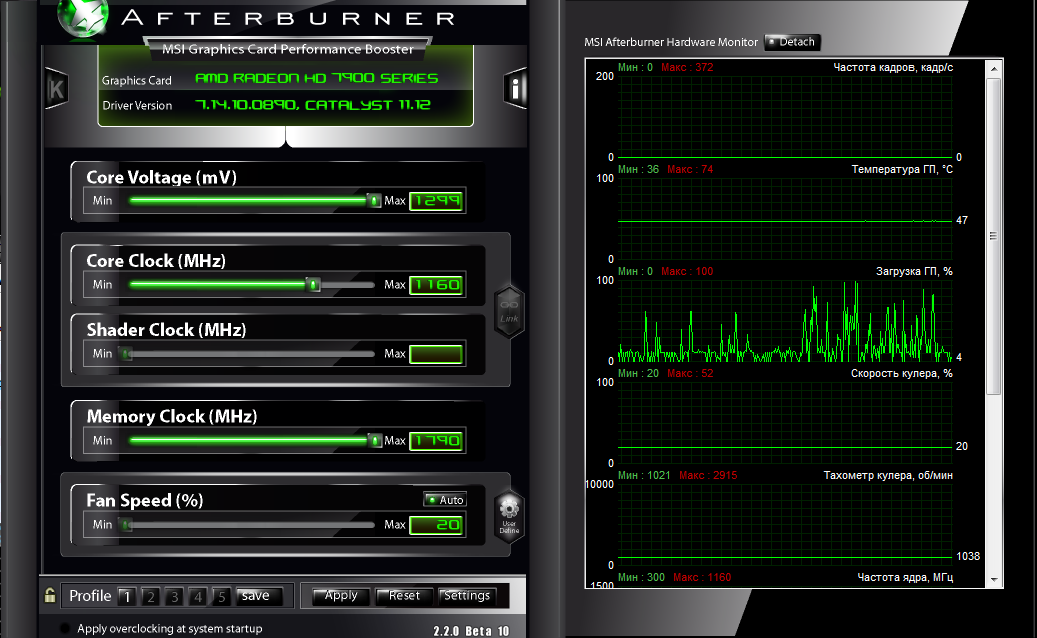Click the empty Shader Clock value field

point(436,354)
